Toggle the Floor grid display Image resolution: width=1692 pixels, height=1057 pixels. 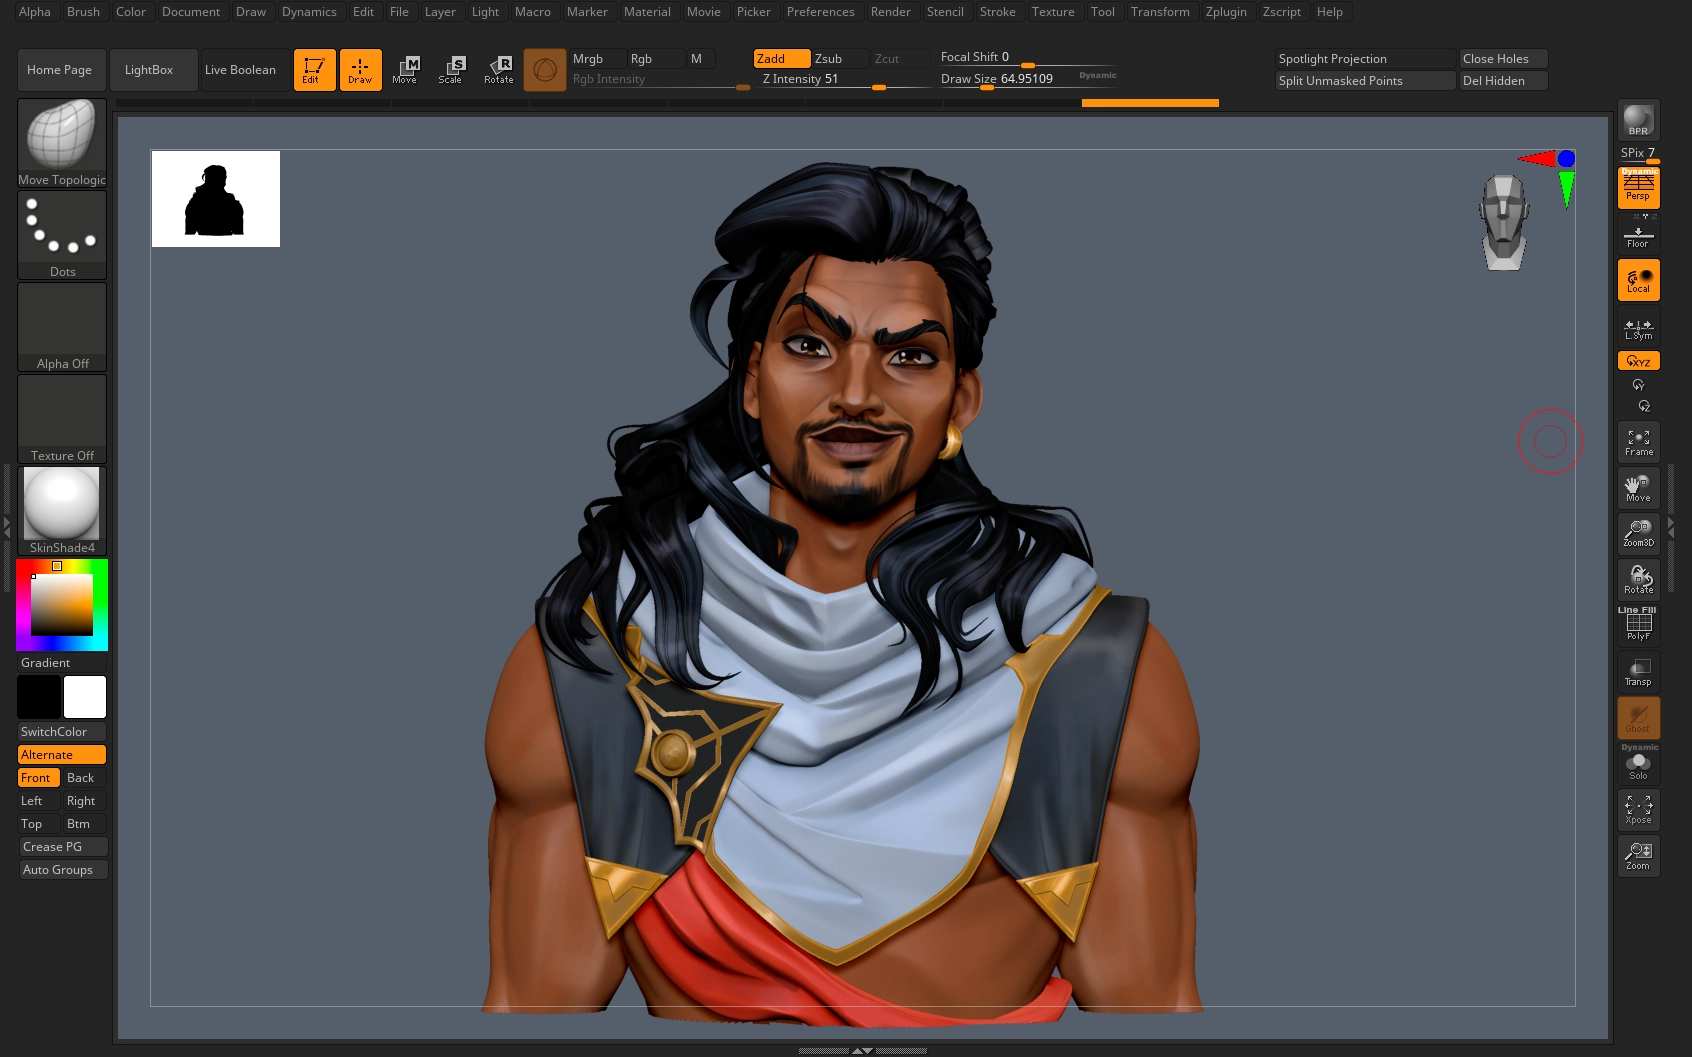click(1638, 236)
